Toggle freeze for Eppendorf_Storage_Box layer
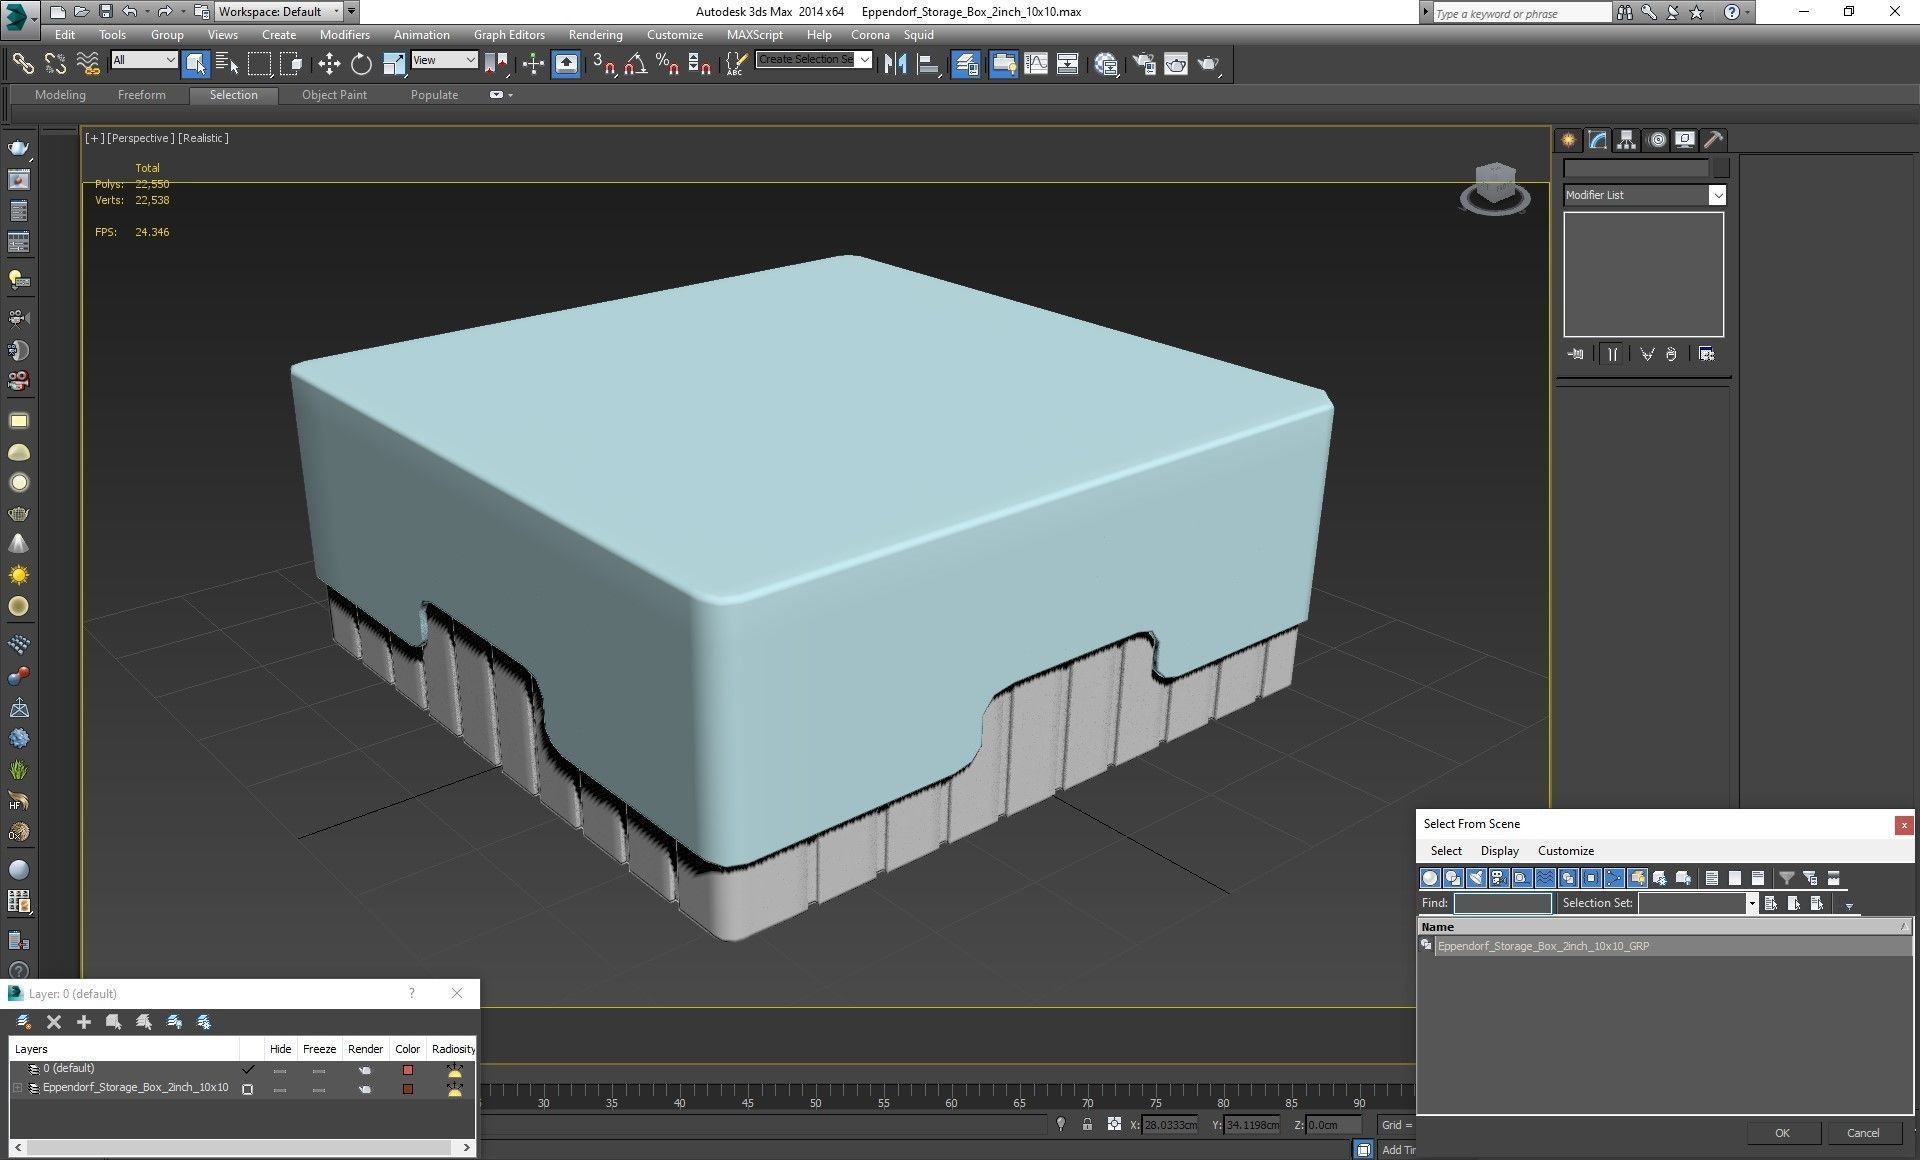 click(x=319, y=1089)
